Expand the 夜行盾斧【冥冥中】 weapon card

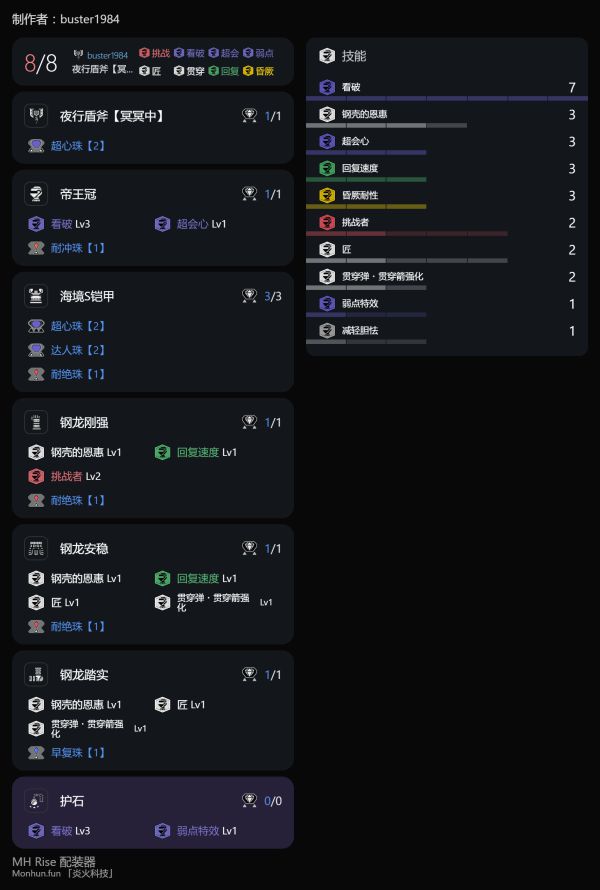pos(153,115)
